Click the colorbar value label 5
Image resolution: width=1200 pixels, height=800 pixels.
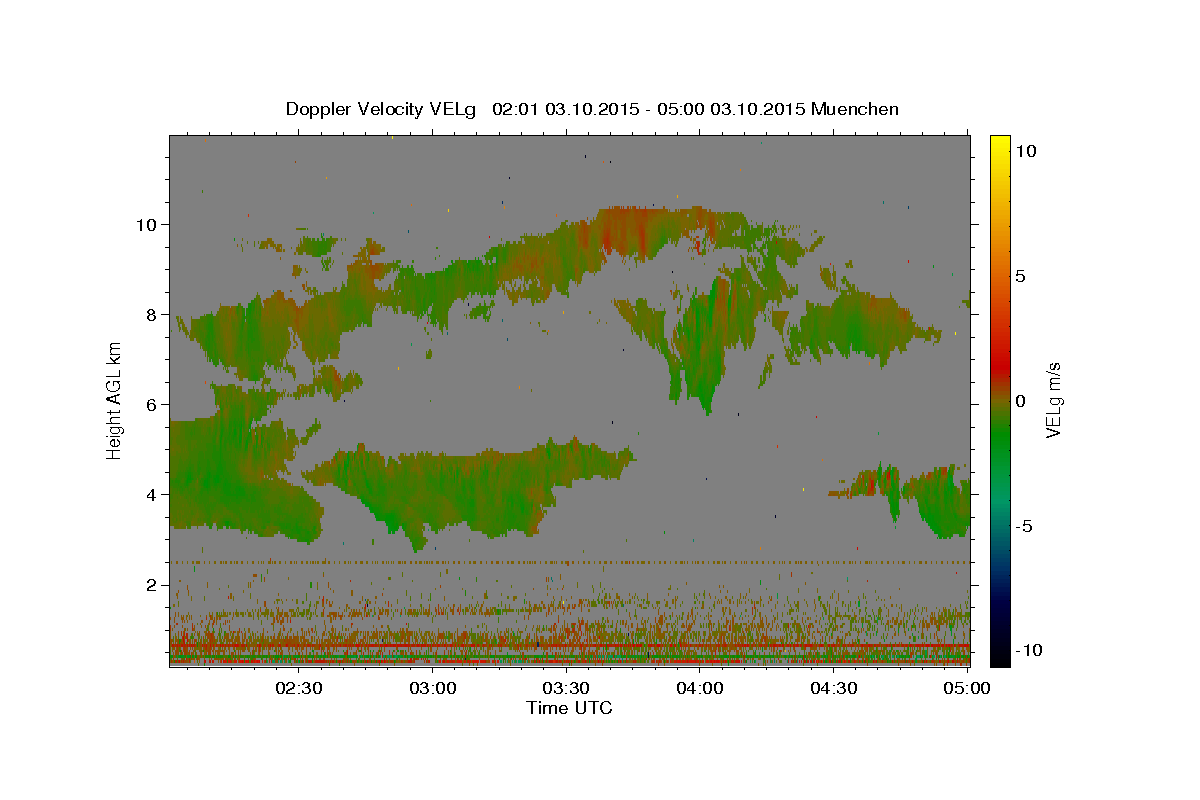(1021, 276)
